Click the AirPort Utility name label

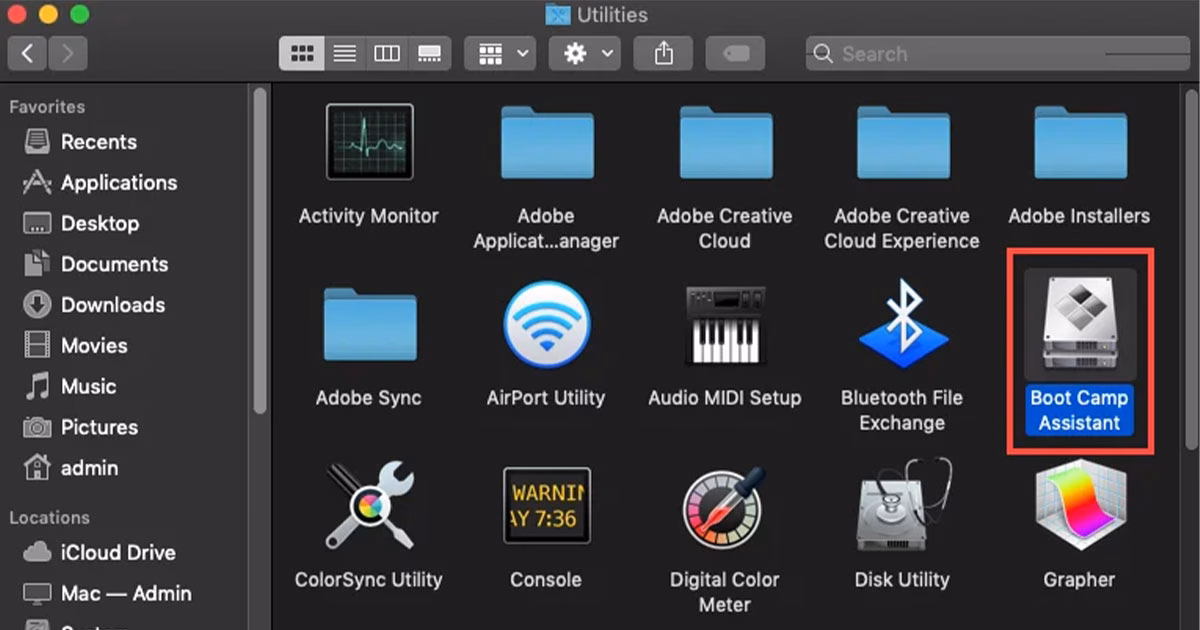pos(546,398)
